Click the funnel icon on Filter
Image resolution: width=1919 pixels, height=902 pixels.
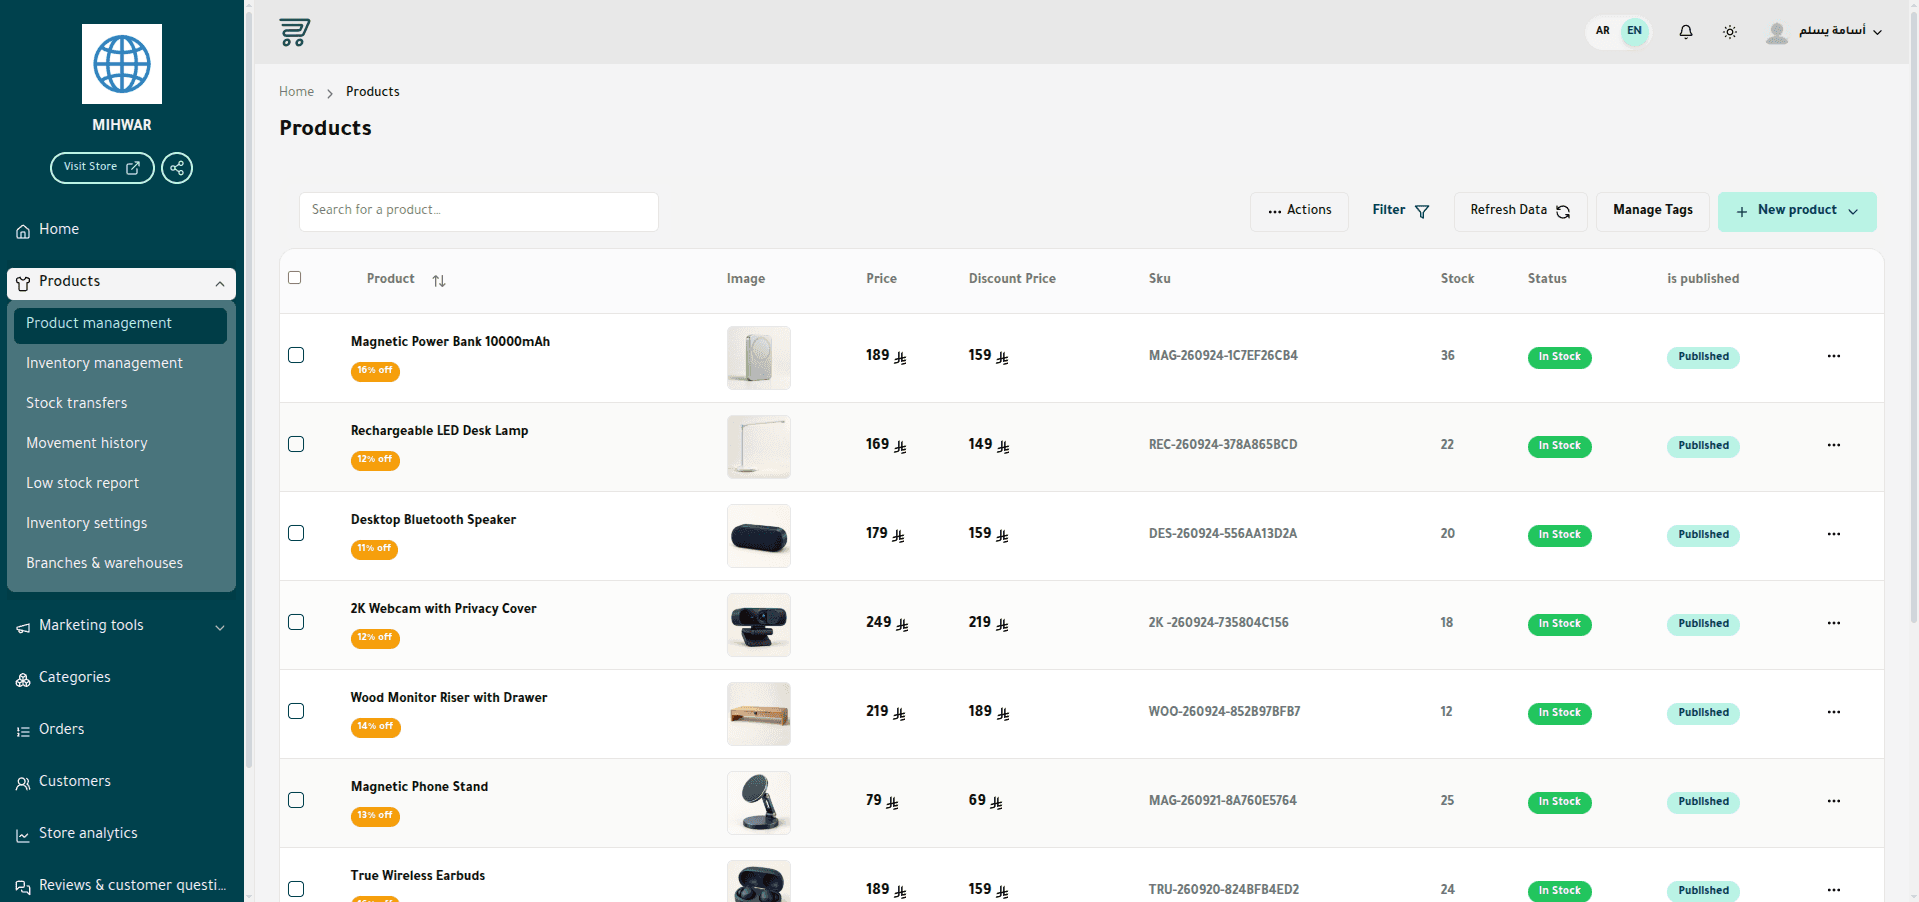[x=1422, y=211]
